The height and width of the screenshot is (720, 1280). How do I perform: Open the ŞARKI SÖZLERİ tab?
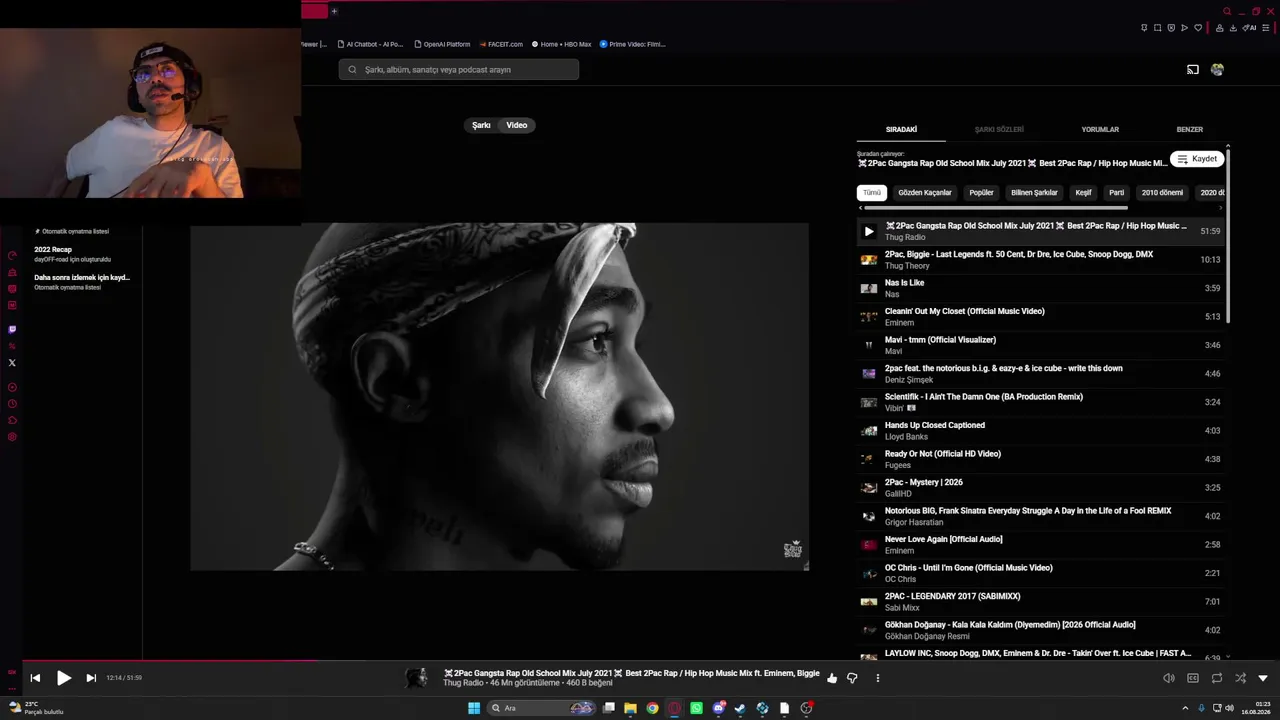(999, 129)
